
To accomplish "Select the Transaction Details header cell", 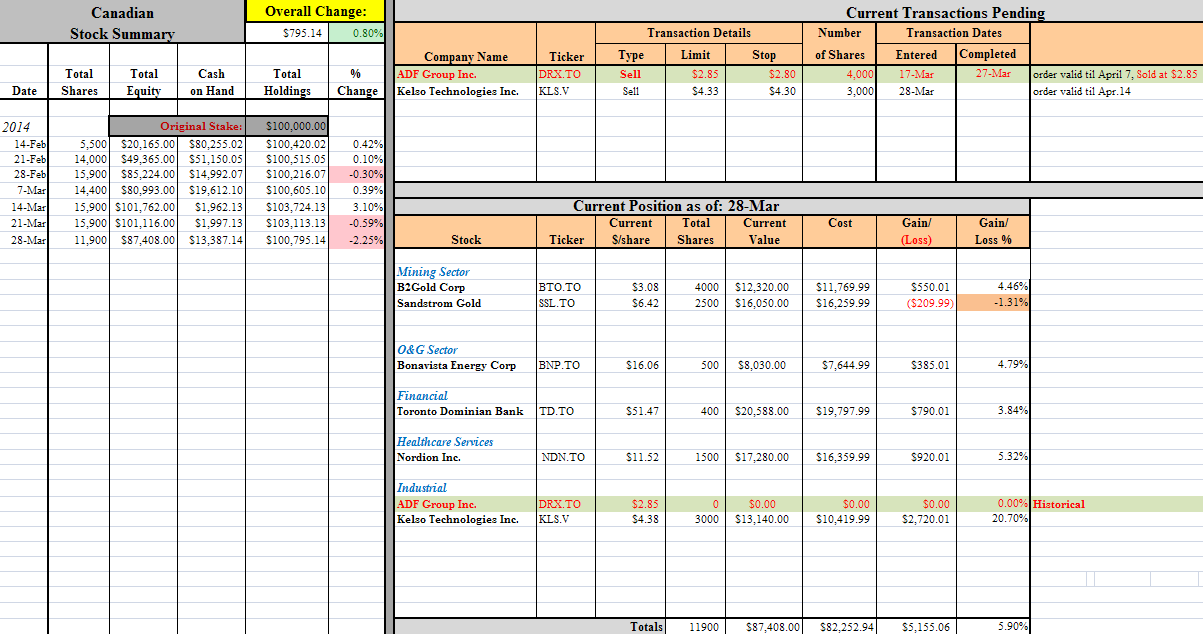I will 699,33.
